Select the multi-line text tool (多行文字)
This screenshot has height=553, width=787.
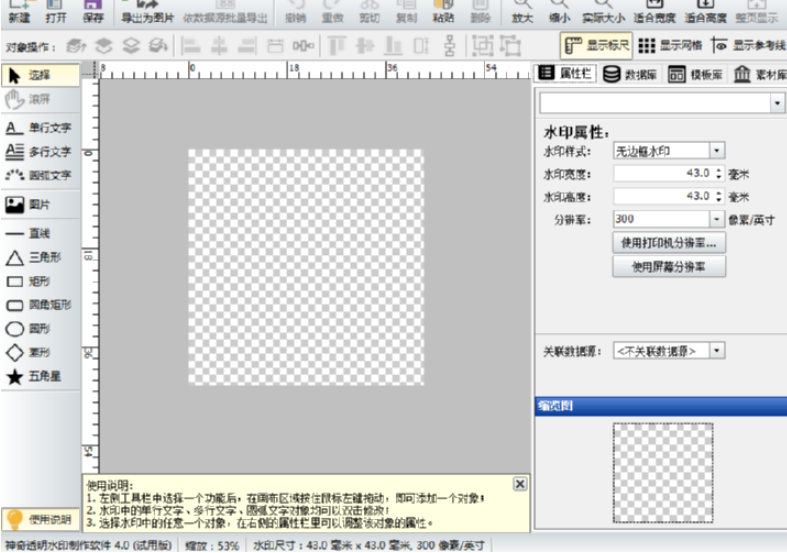(x=40, y=151)
